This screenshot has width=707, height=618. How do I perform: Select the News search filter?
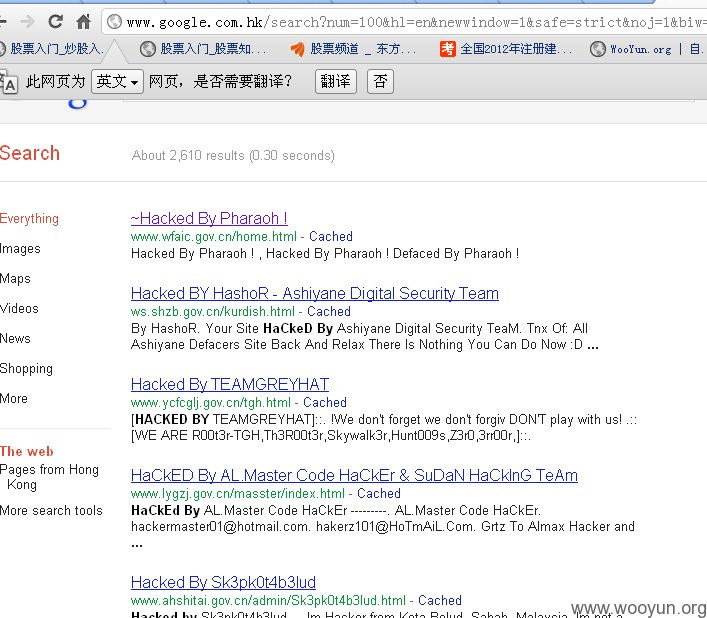tap(15, 338)
